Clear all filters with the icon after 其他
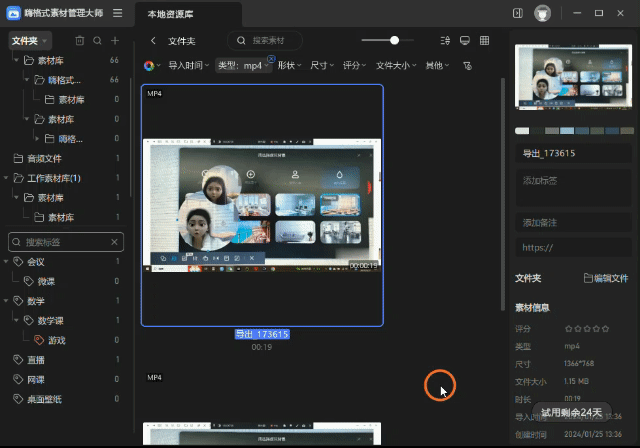This screenshot has height=448, width=640. tap(468, 66)
